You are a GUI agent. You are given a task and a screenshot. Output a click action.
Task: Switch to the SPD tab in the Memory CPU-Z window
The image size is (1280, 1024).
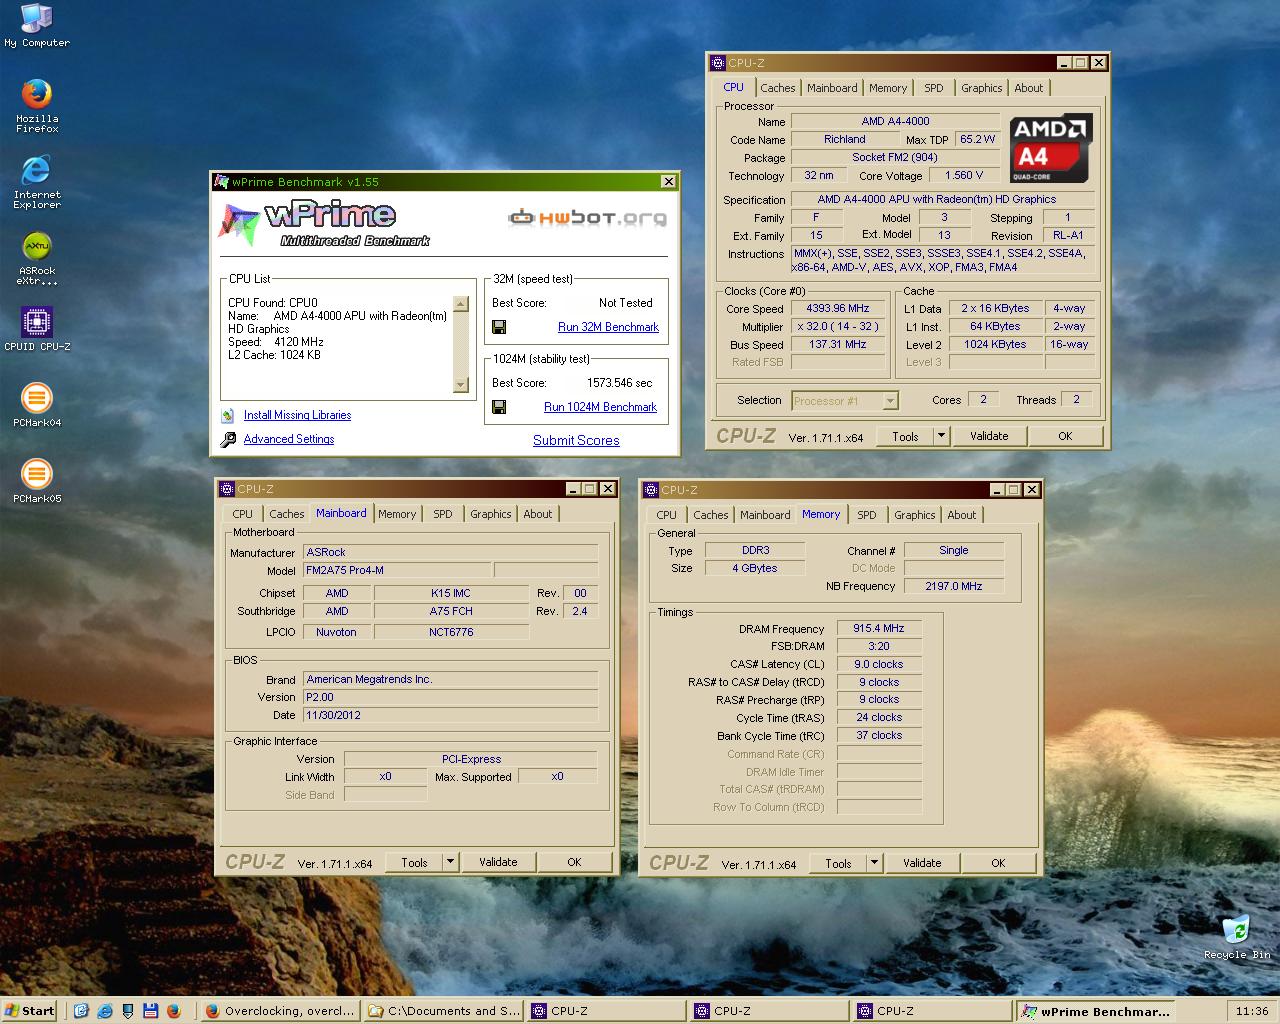click(x=867, y=515)
